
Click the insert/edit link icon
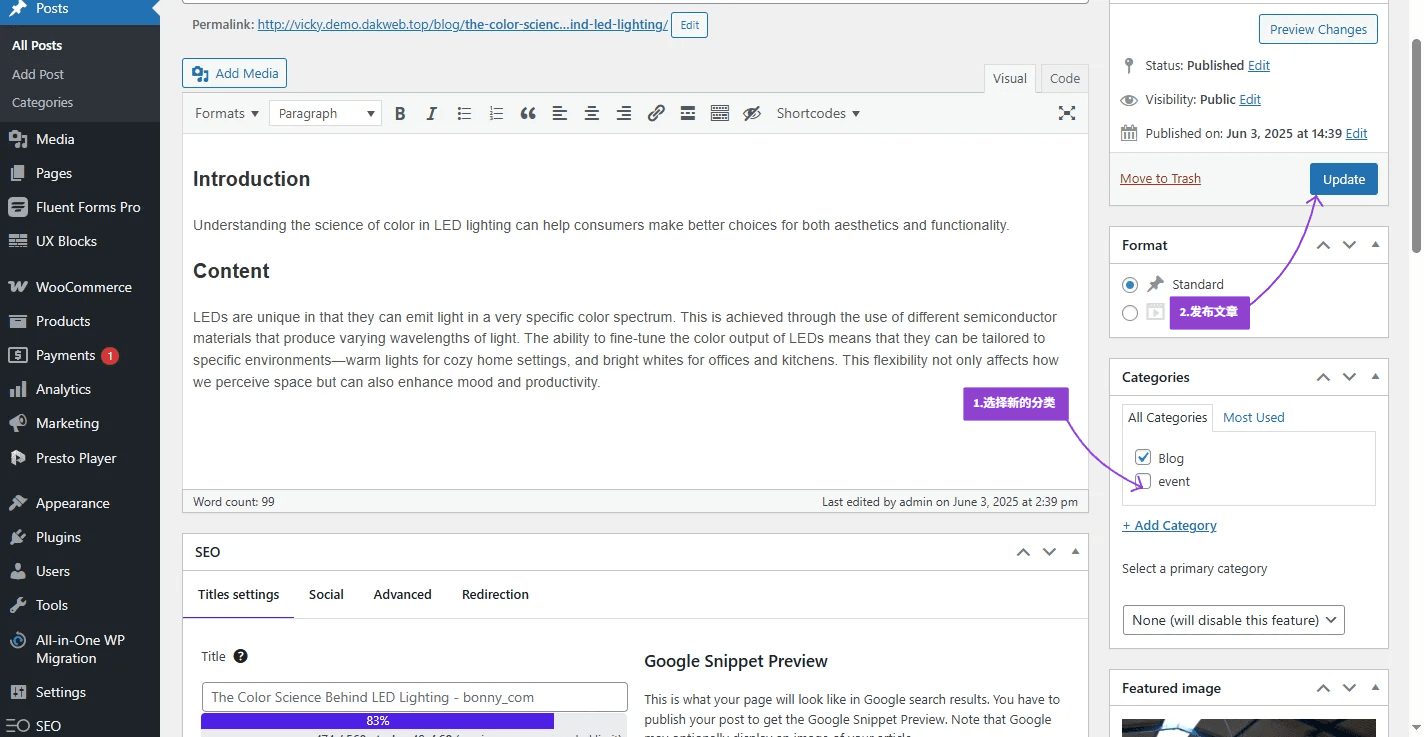(656, 114)
